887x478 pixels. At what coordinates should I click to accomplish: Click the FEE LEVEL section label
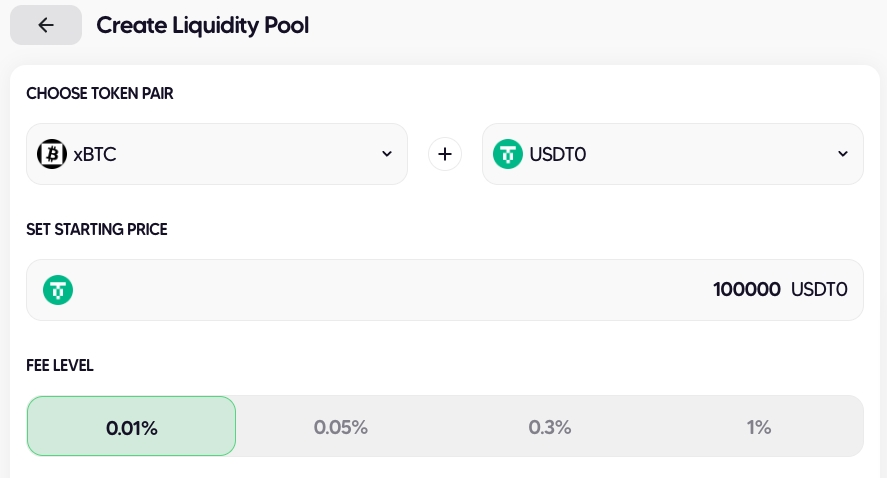pyautogui.click(x=60, y=366)
